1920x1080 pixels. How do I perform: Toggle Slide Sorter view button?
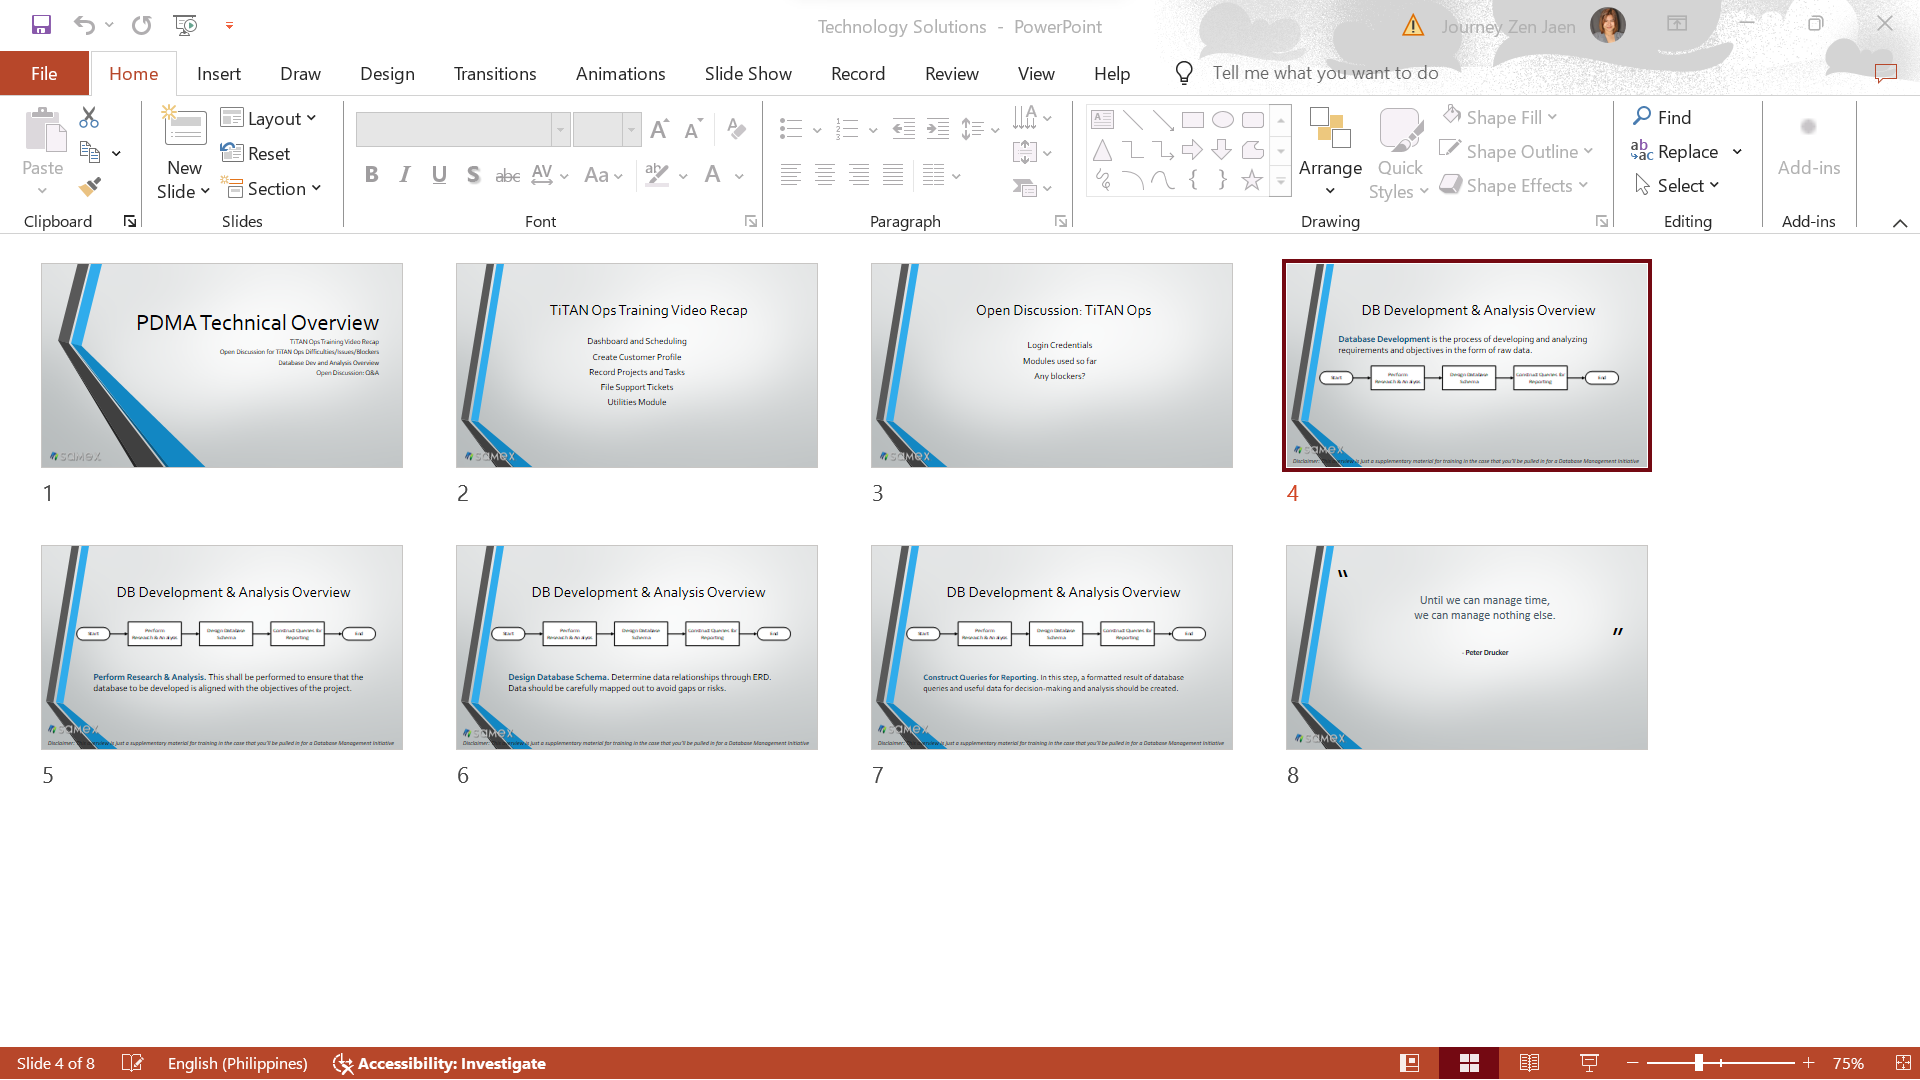tap(1469, 1063)
